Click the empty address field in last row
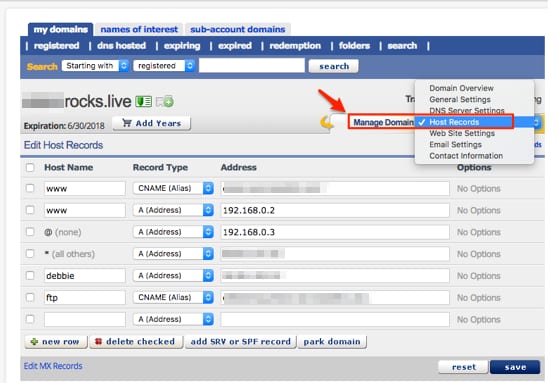The height and width of the screenshot is (386, 558). point(335,319)
